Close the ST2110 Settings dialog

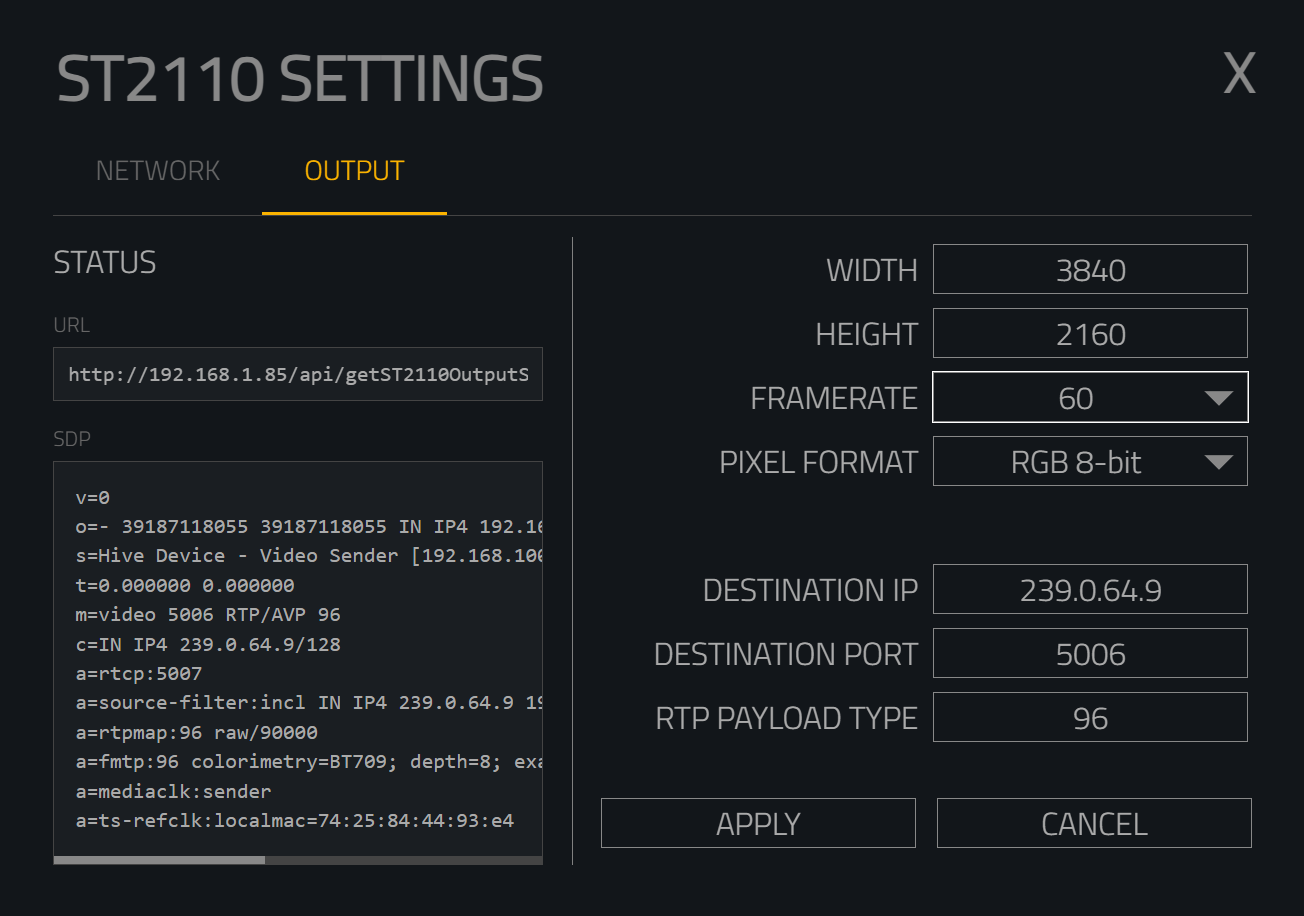(1239, 74)
